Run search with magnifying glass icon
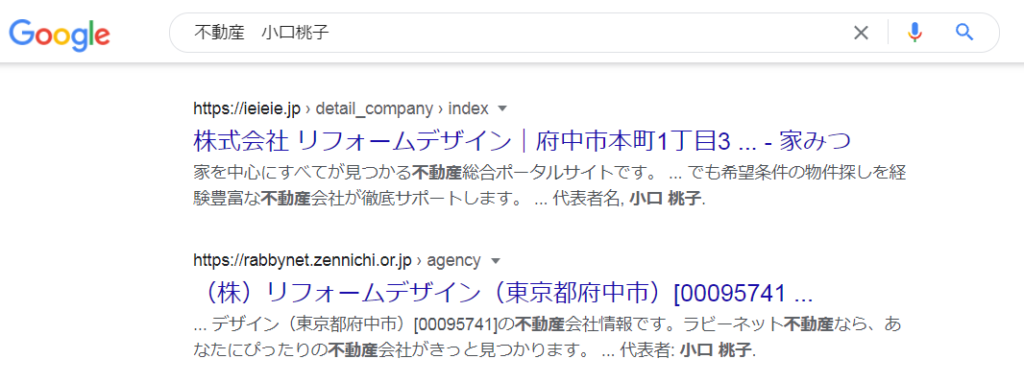This screenshot has height=383, width=1024. pyautogui.click(x=964, y=32)
